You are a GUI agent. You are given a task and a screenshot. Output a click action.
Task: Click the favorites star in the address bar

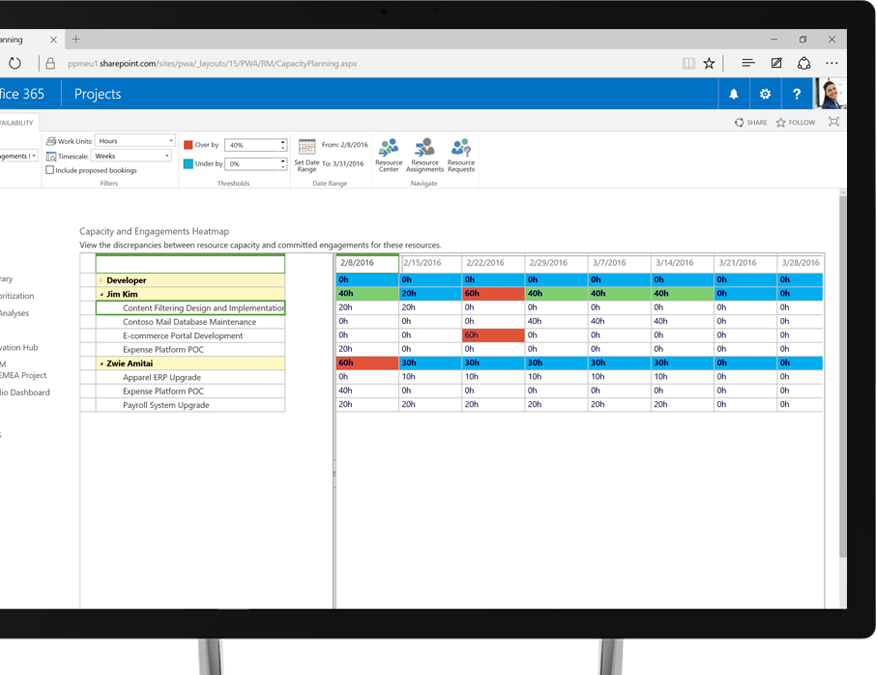pos(709,62)
